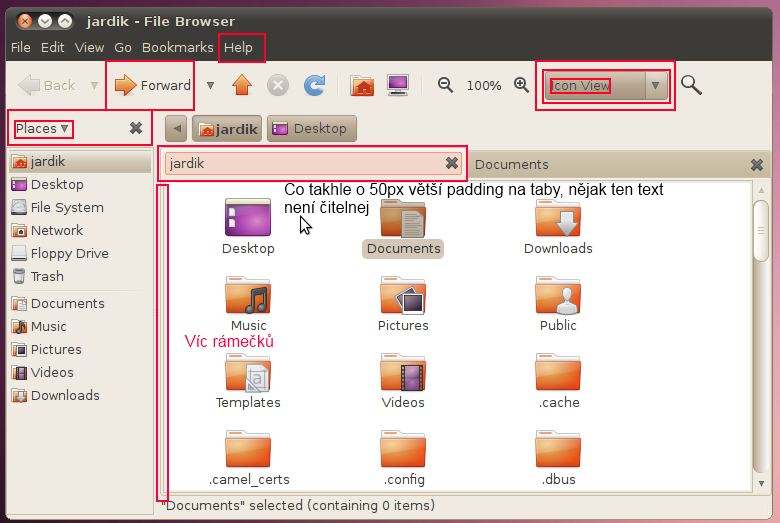Click the vertical scrollbar handle
This screenshot has width=780, height=523.
[x=761, y=230]
